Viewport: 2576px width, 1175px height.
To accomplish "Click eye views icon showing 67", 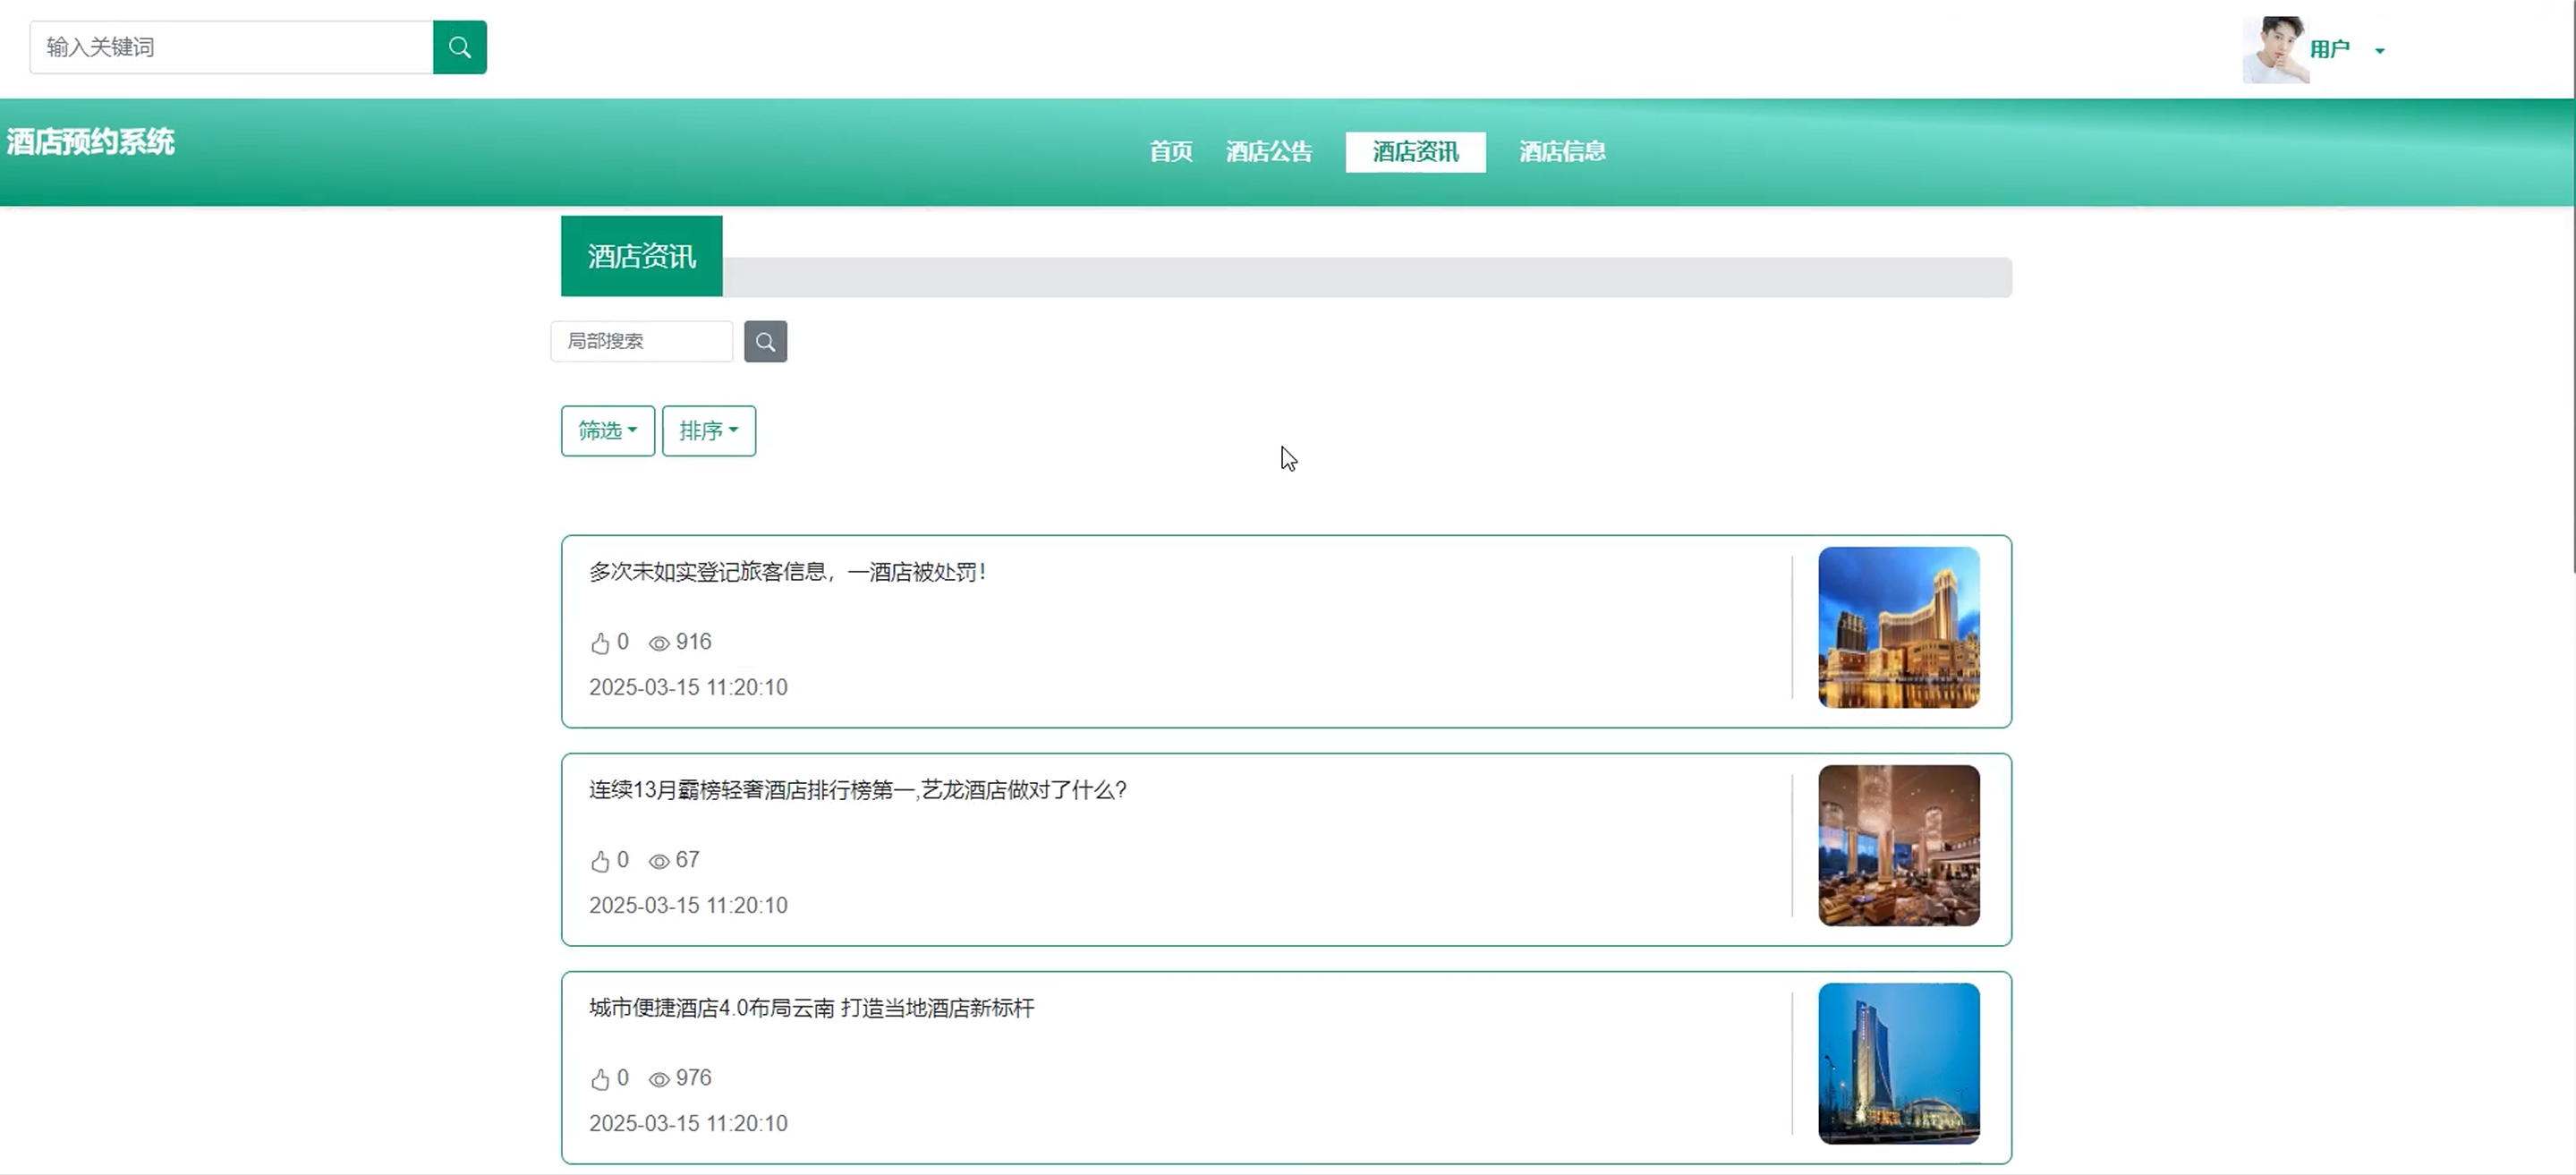I will (x=659, y=861).
